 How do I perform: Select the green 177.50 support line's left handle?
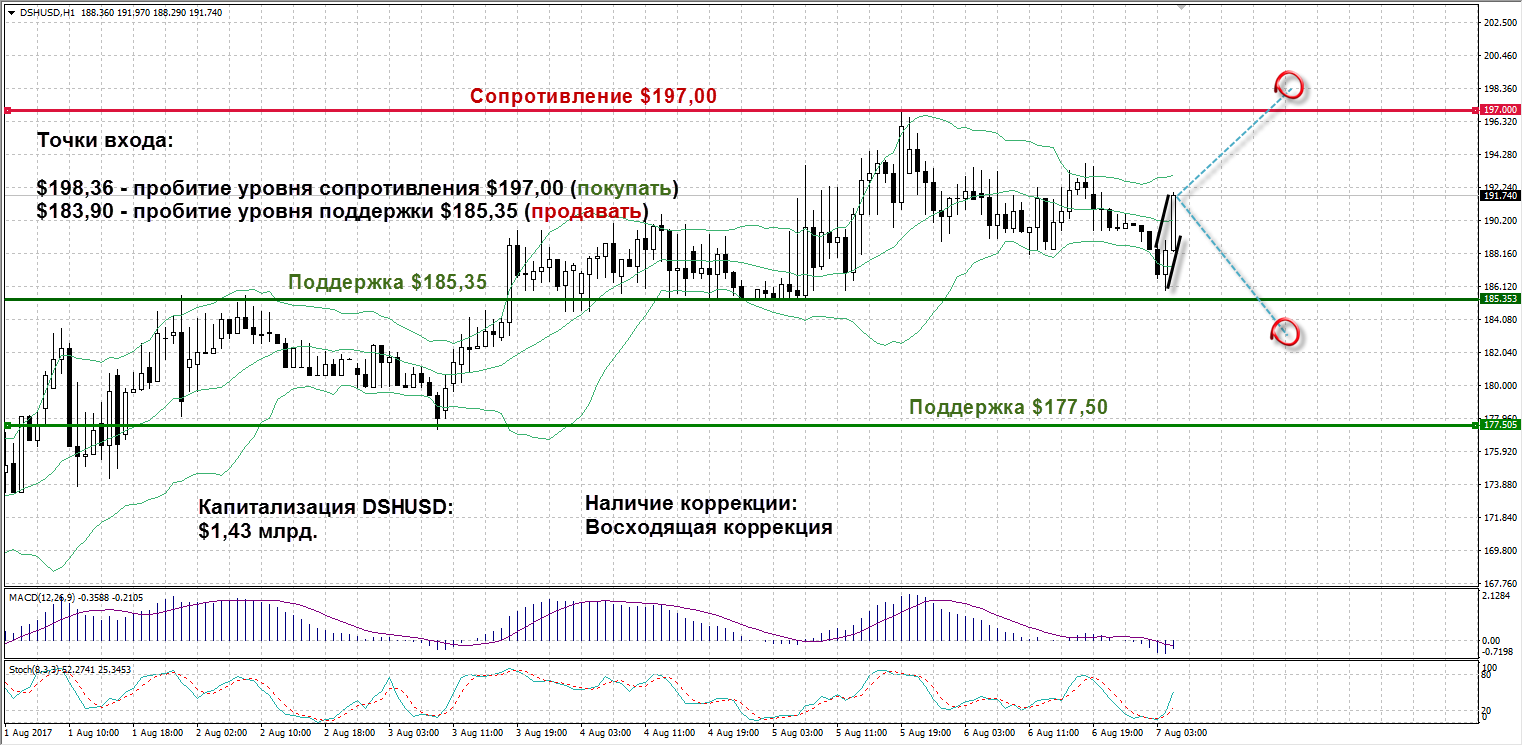click(x=8, y=425)
